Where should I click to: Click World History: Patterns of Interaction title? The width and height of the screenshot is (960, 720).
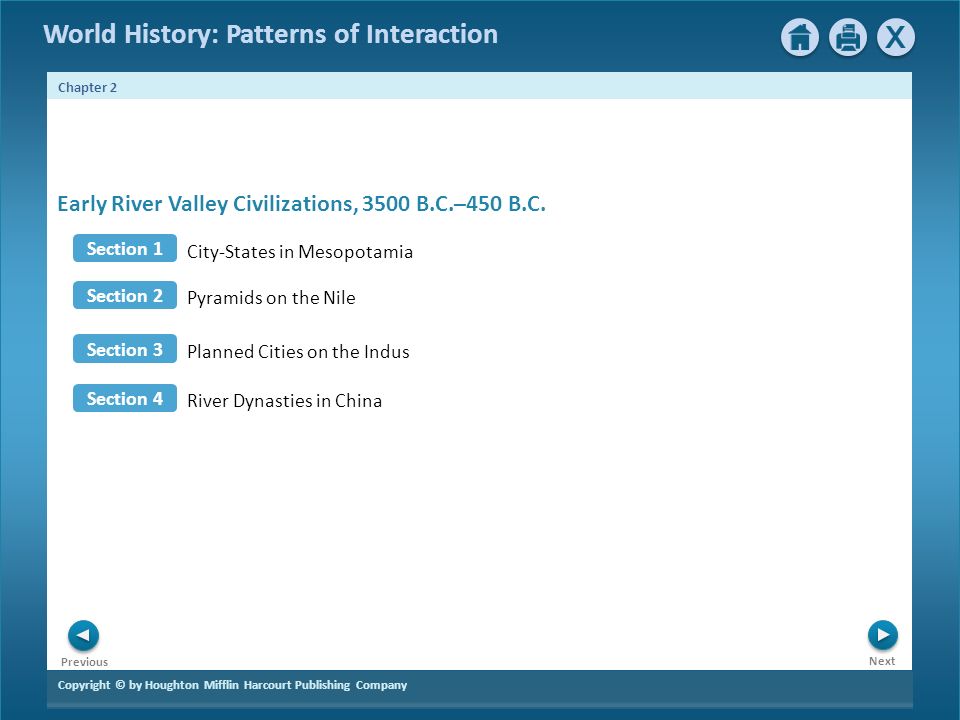click(271, 34)
